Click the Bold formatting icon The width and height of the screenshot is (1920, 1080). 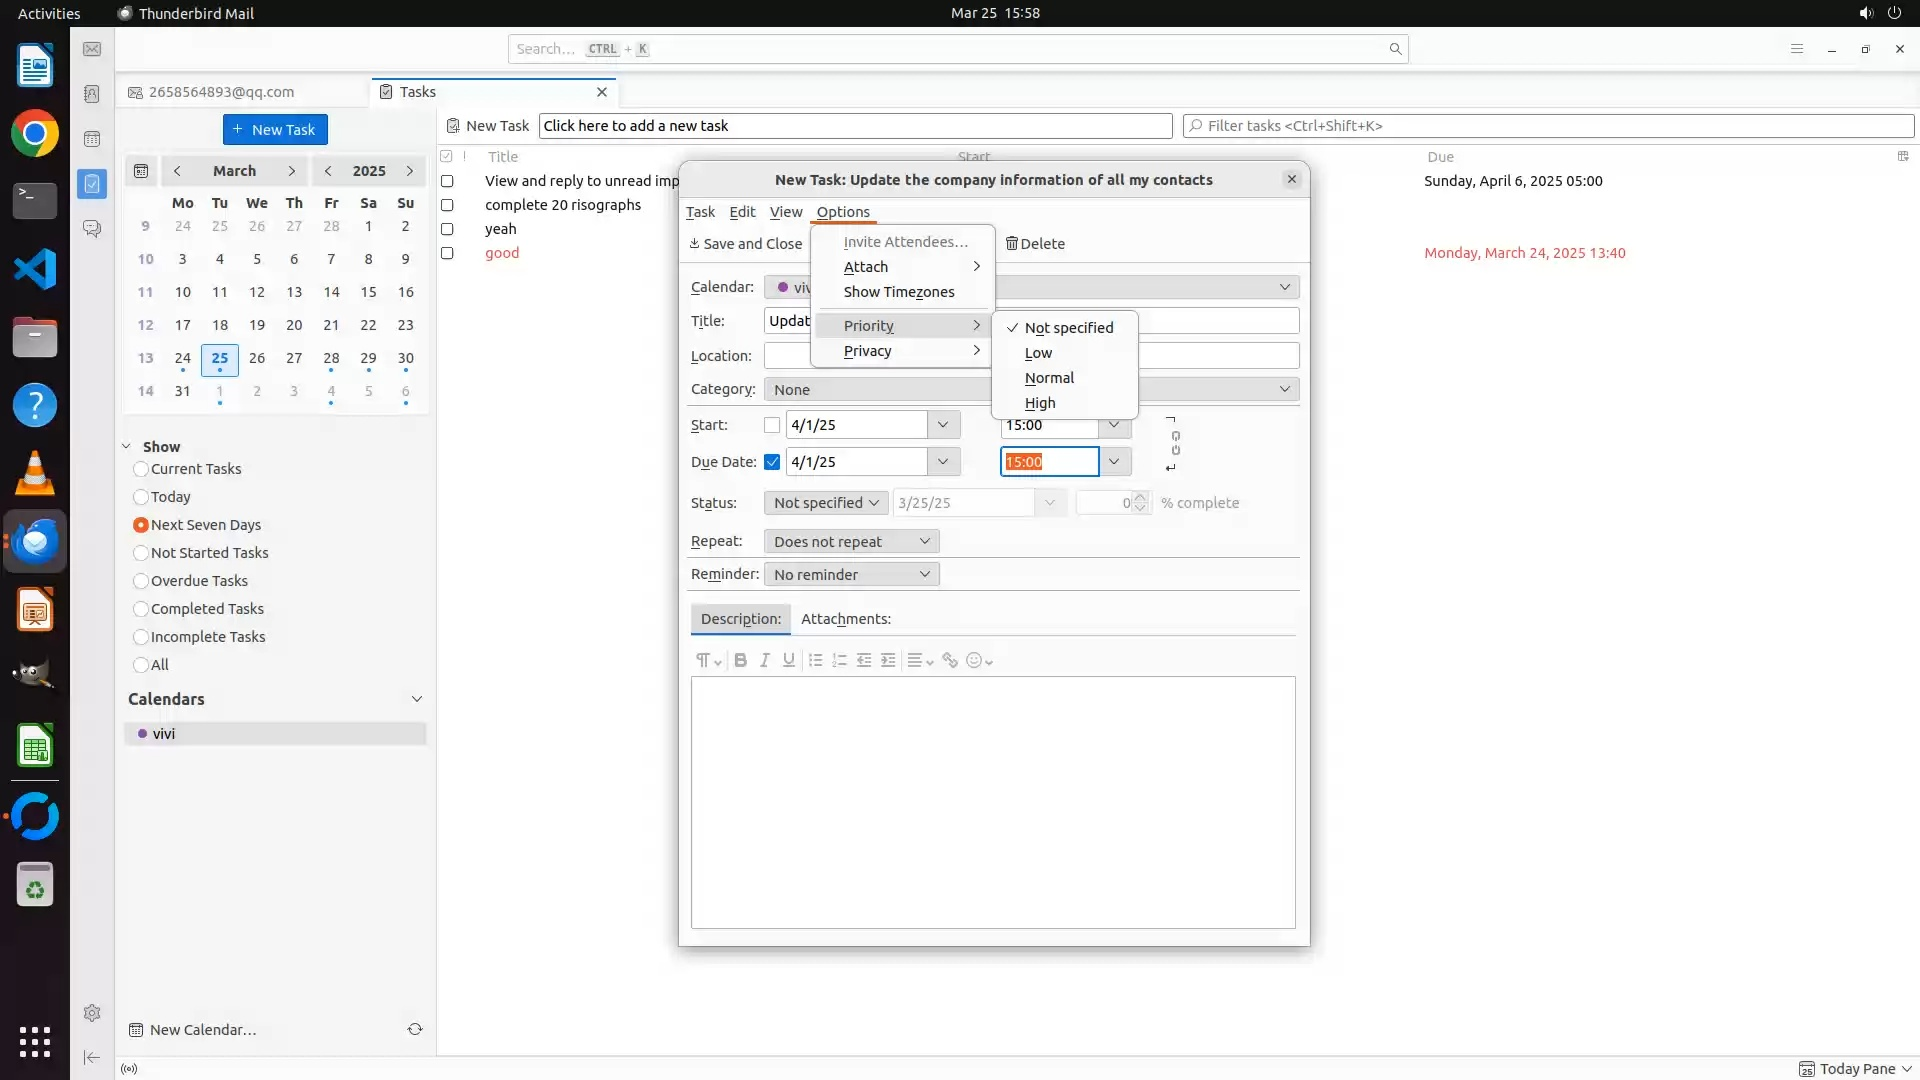(740, 660)
